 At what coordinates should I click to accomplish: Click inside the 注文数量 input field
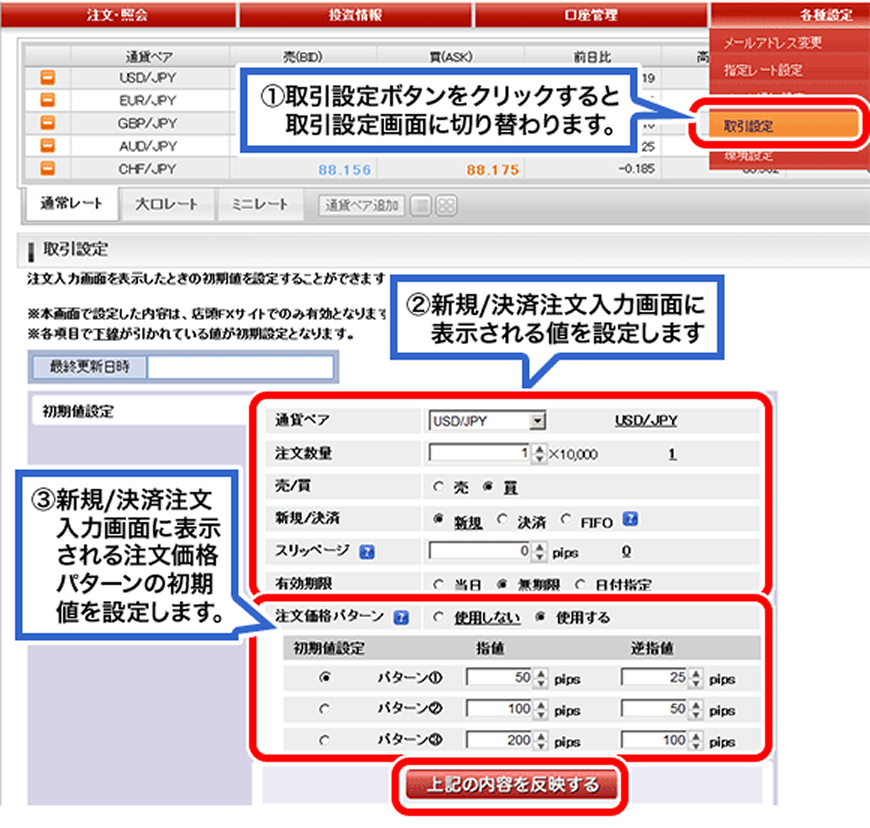(x=480, y=453)
